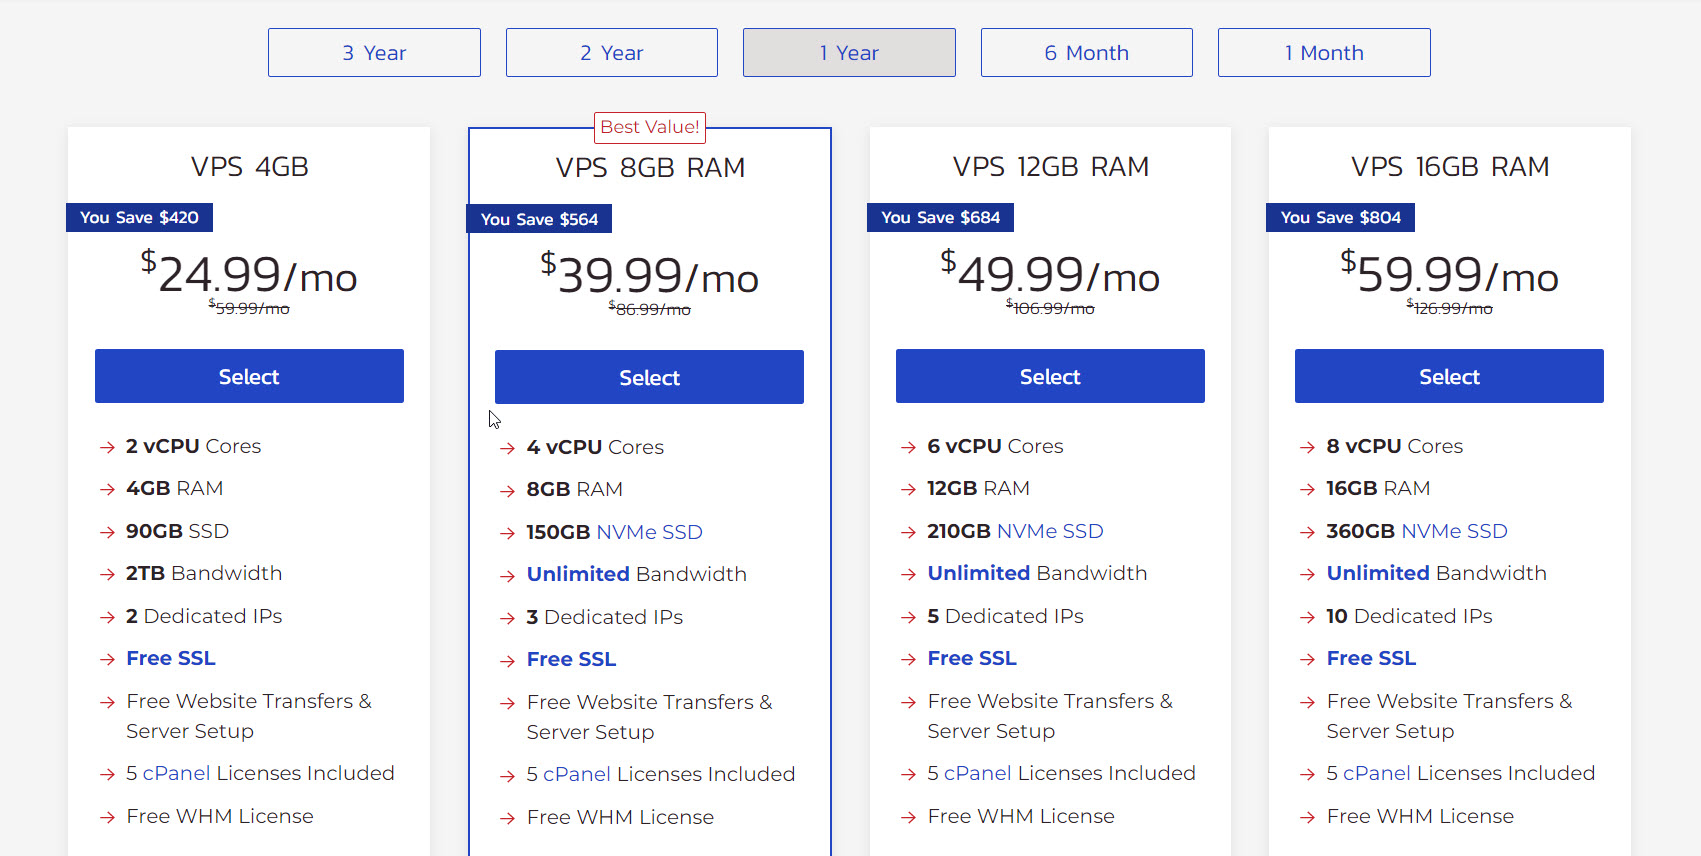
Task: Open Free SSL link in VPS 4GB plan
Action: tap(171, 658)
